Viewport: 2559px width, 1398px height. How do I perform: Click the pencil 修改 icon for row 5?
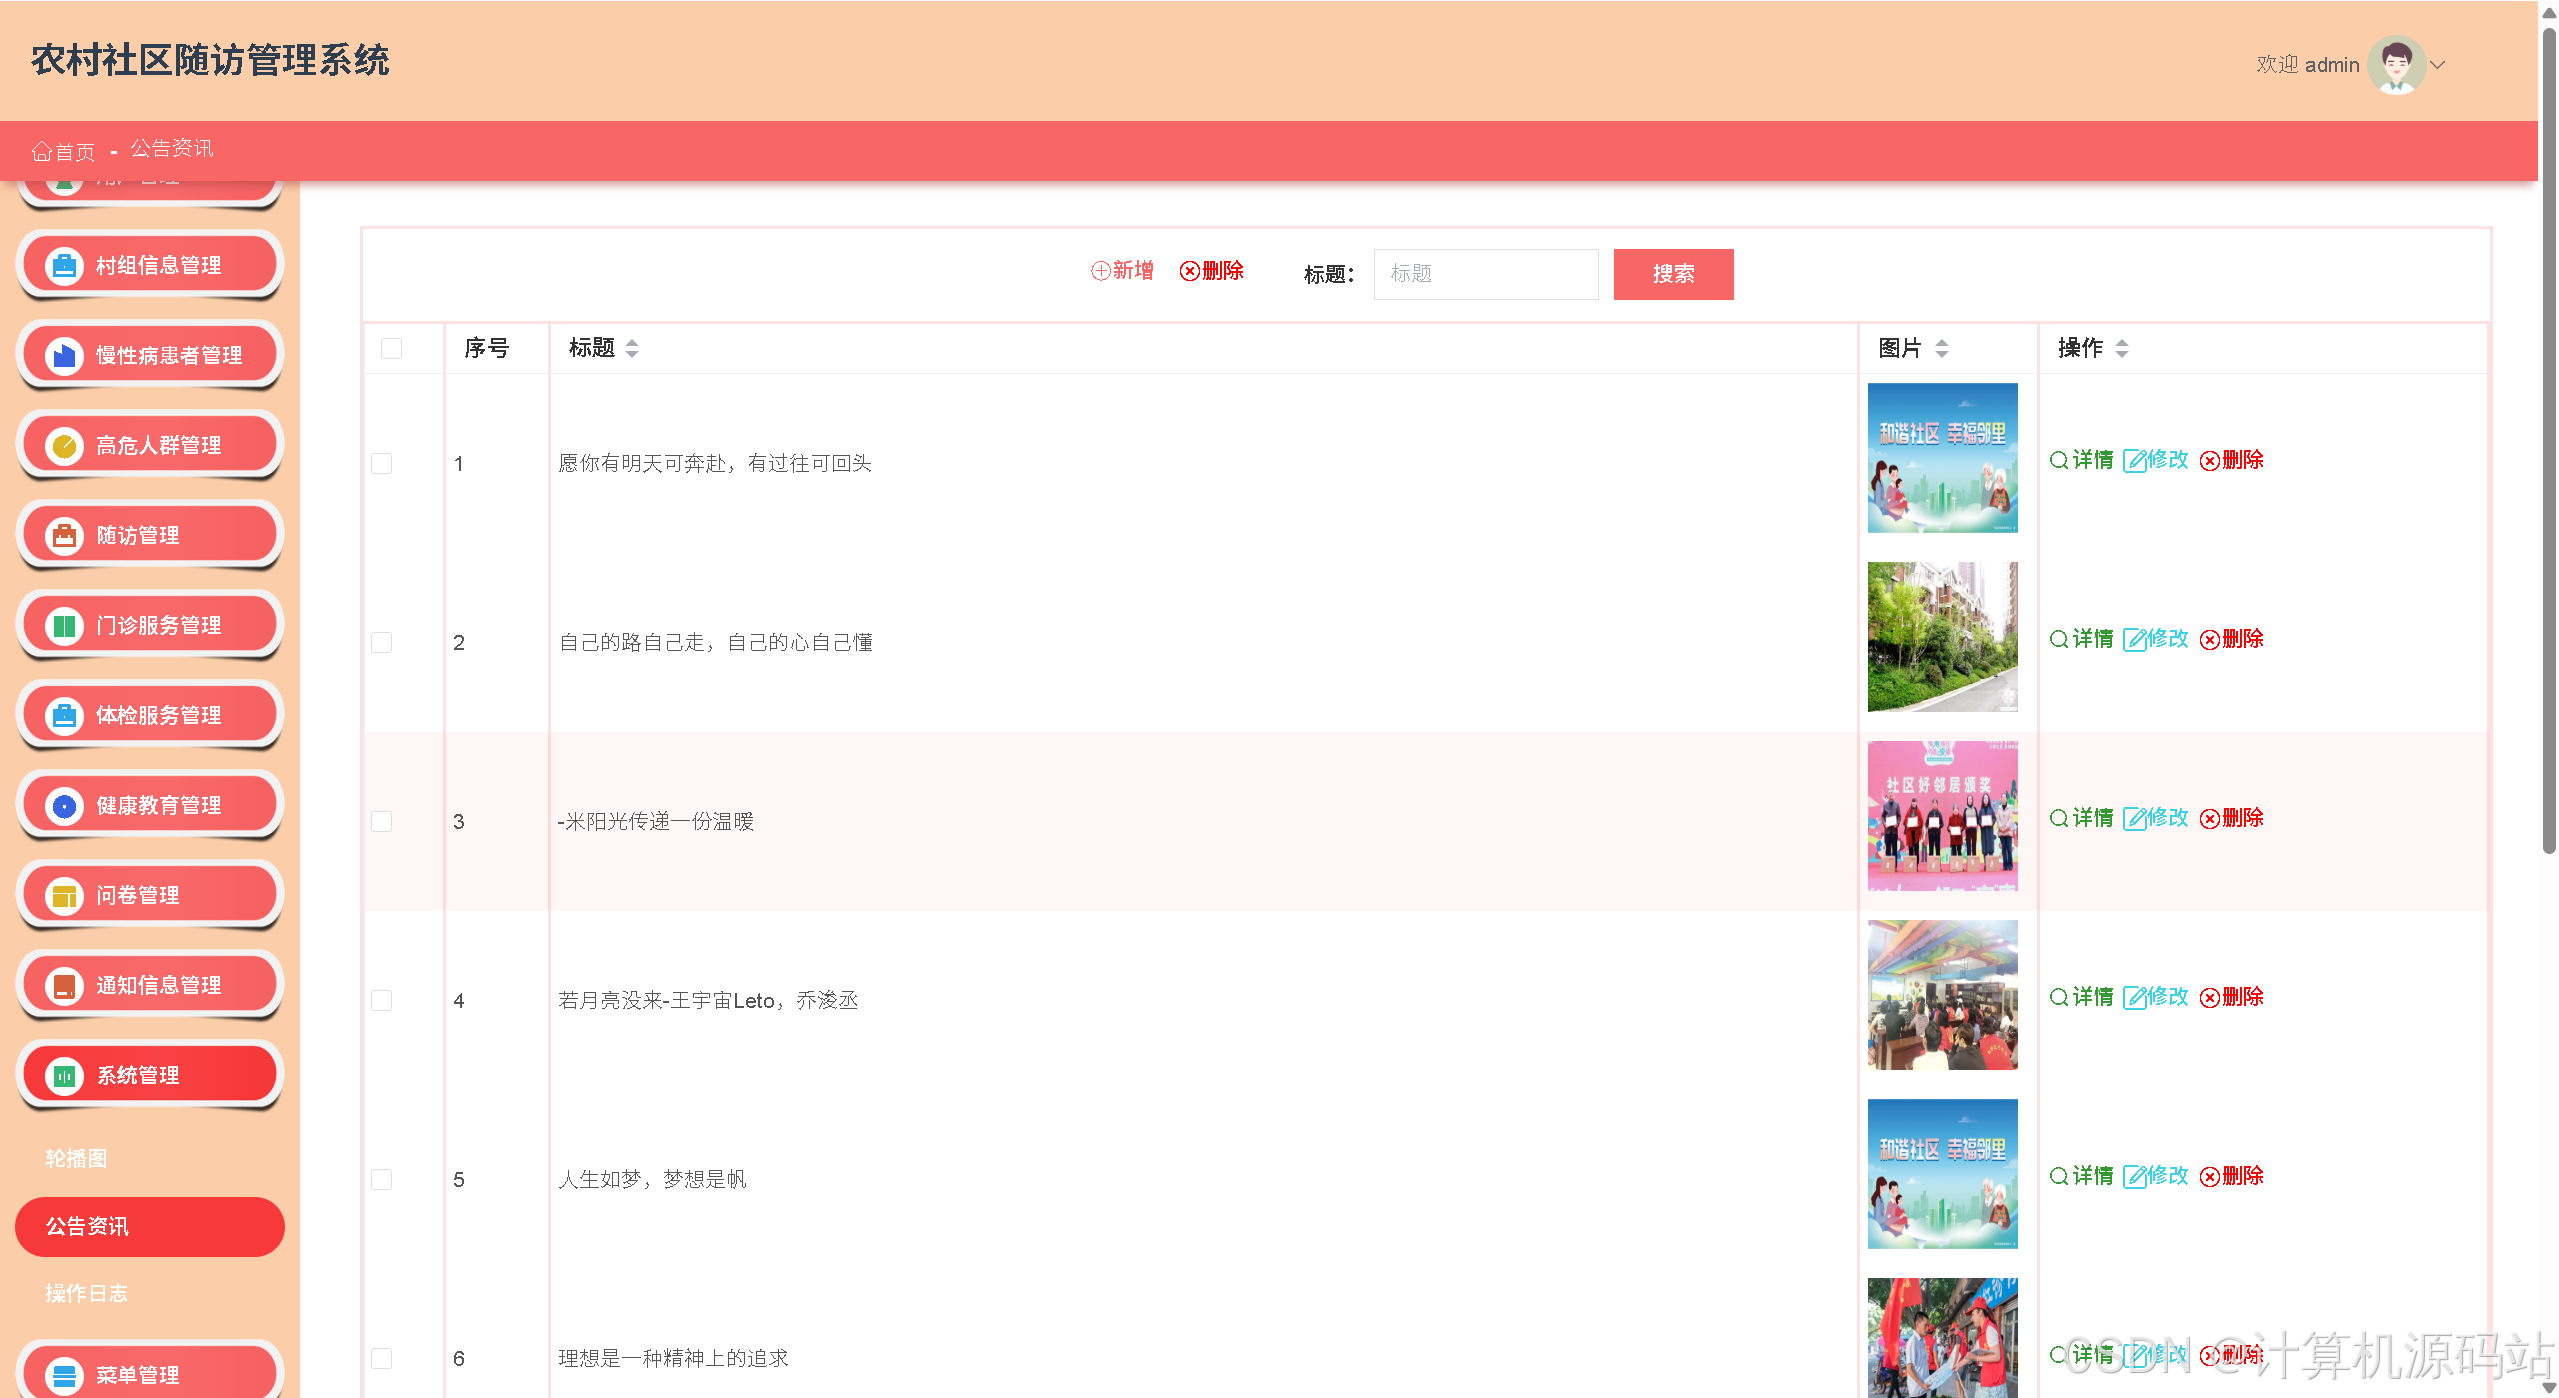(x=2134, y=1176)
